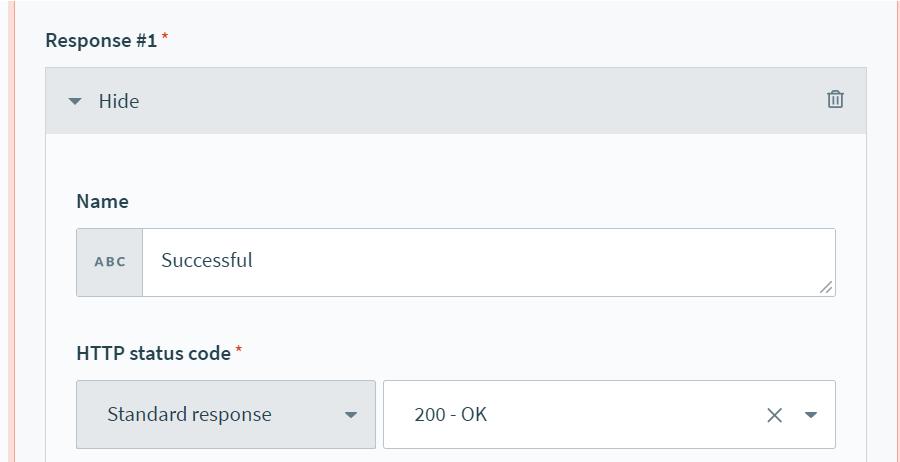Click the Hide label in the header
The height and width of the screenshot is (462, 900).
(118, 101)
